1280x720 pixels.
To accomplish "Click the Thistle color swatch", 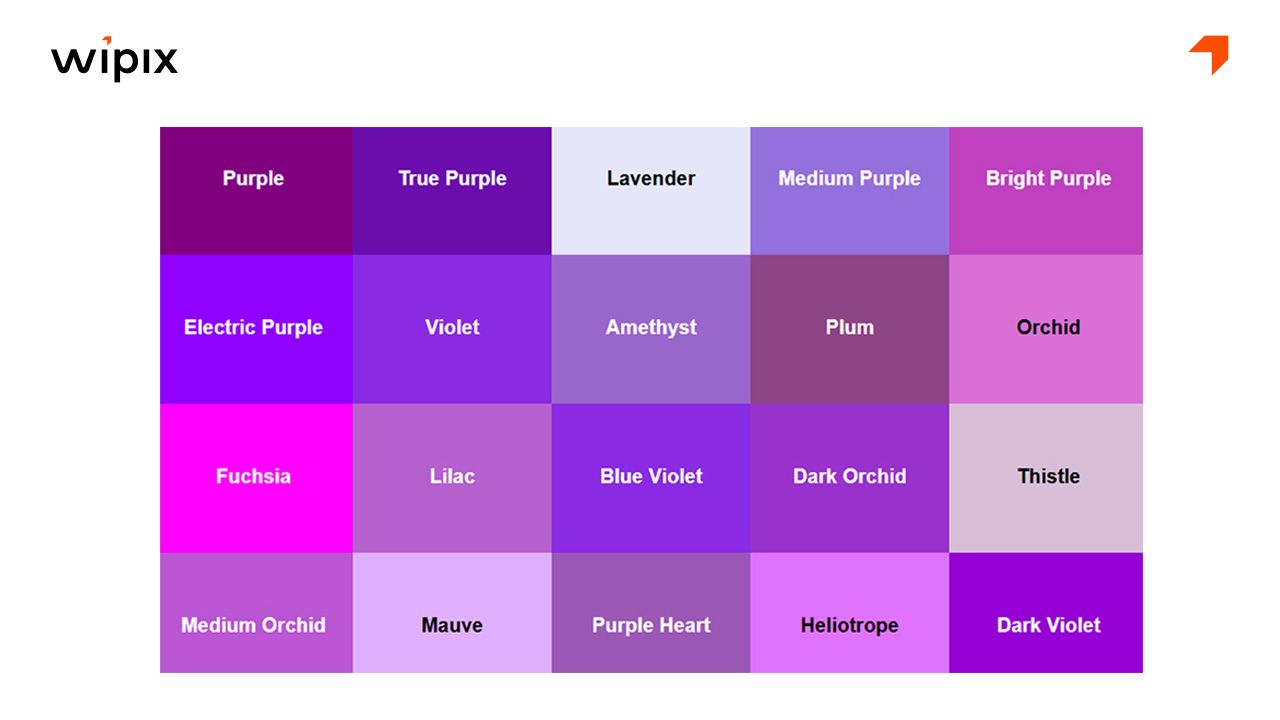I will coord(1046,478).
